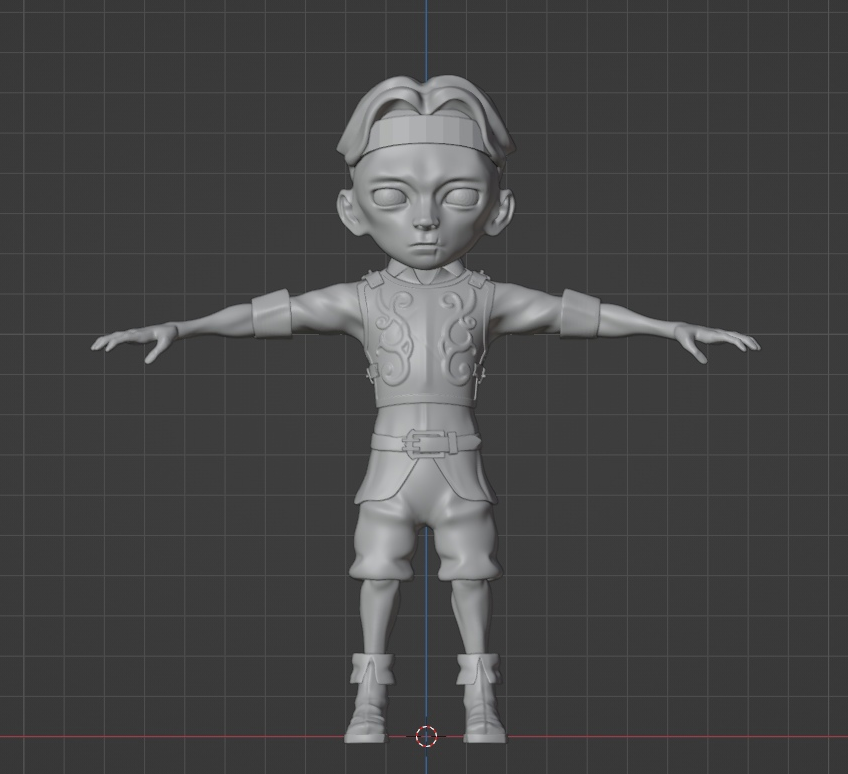Click the hand at the far right
This screenshot has width=848, height=774.
[720, 340]
